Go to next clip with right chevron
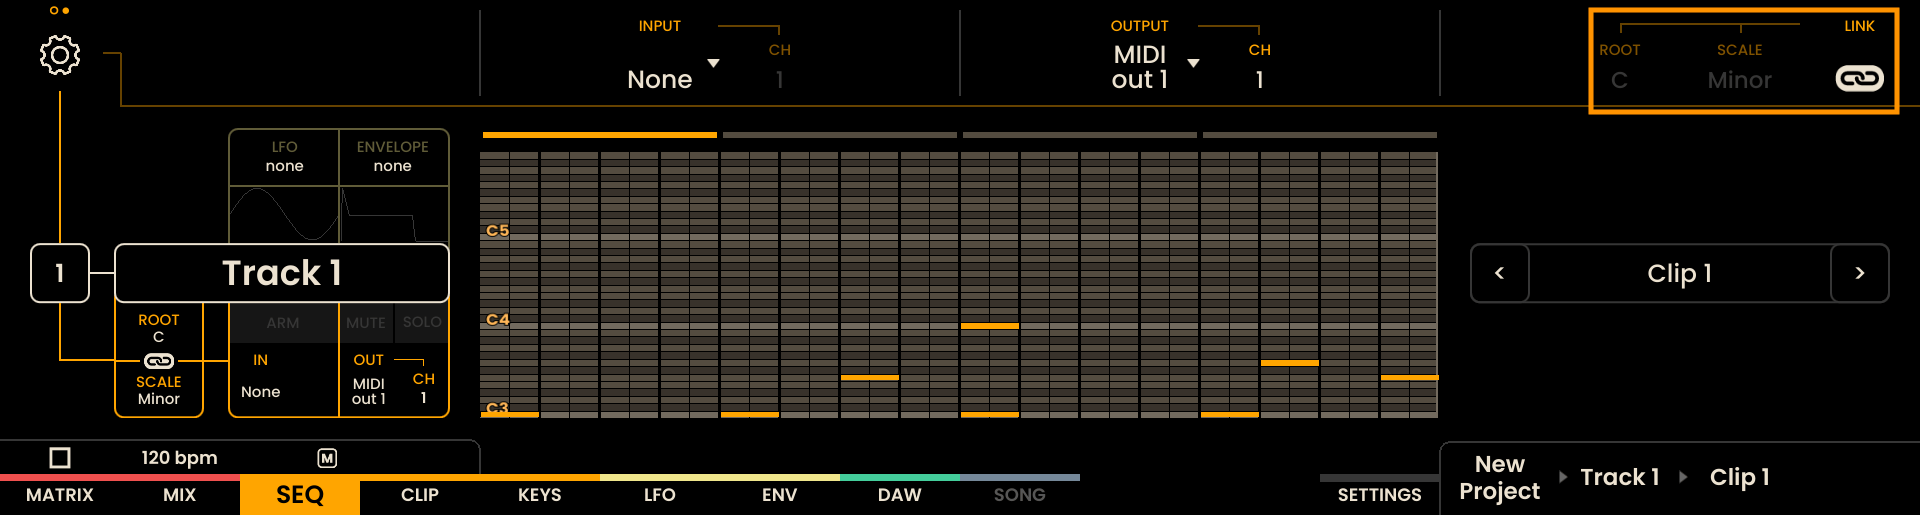1920x515 pixels. (x=1860, y=273)
